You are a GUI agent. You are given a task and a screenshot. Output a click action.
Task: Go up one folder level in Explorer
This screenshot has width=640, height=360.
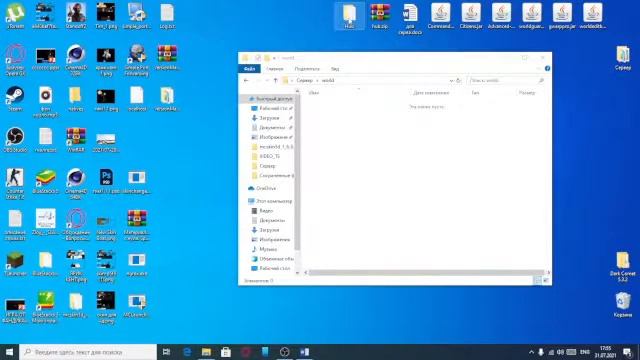276,80
